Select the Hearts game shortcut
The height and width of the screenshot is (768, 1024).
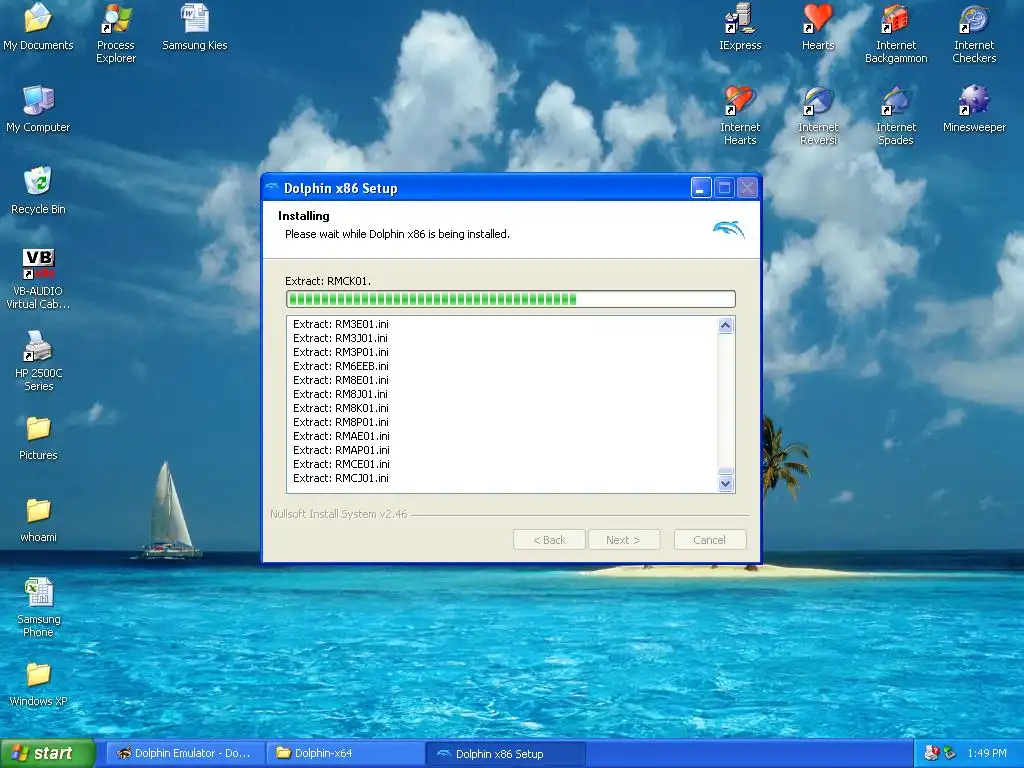click(x=818, y=27)
